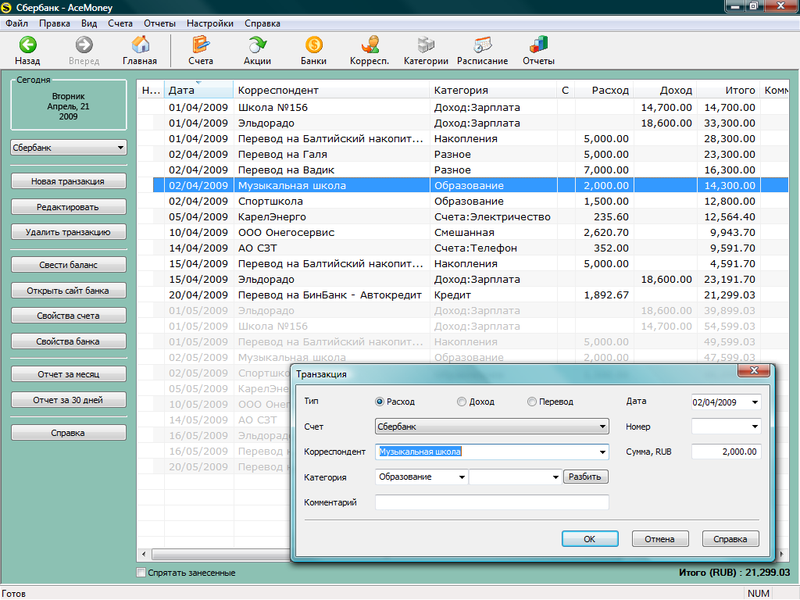Select the Доход radio button

(x=462, y=402)
